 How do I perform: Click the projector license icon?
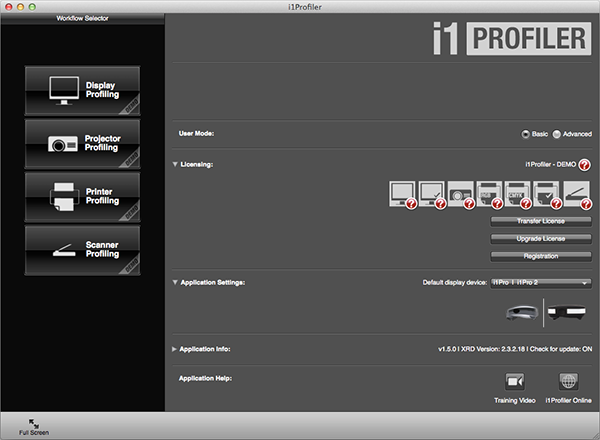tap(460, 194)
